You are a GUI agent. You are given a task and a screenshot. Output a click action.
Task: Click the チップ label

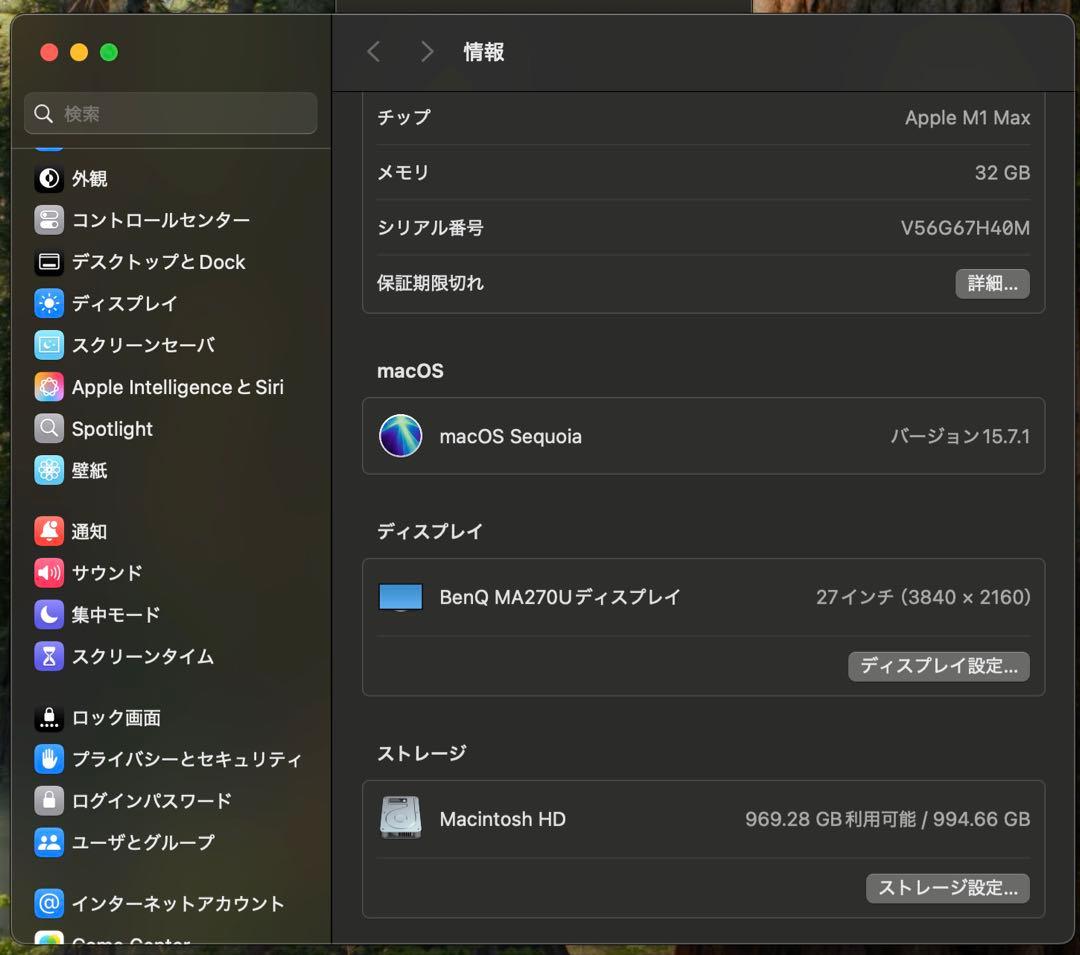pyautogui.click(x=404, y=118)
